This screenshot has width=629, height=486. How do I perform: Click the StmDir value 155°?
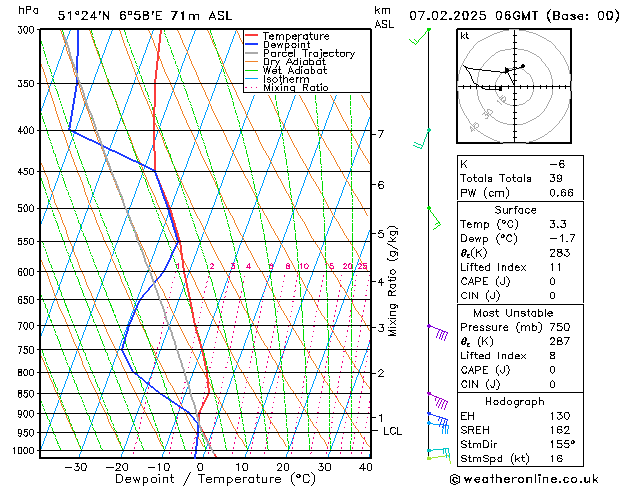pos(562,444)
